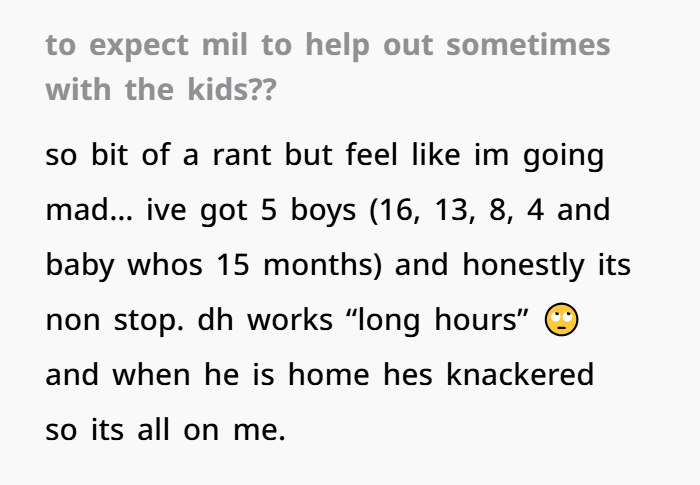
Task: Open the post title about mil helping
Action: (328, 67)
